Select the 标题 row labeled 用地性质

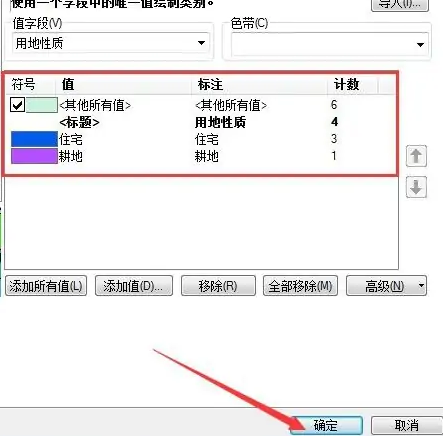coord(200,122)
